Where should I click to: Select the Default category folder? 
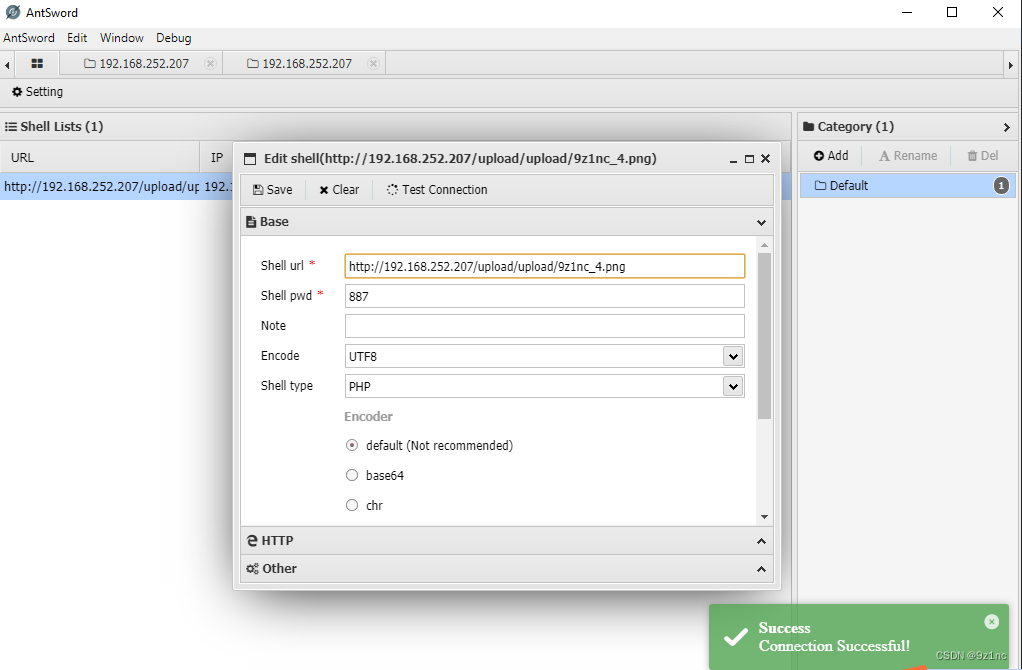908,186
